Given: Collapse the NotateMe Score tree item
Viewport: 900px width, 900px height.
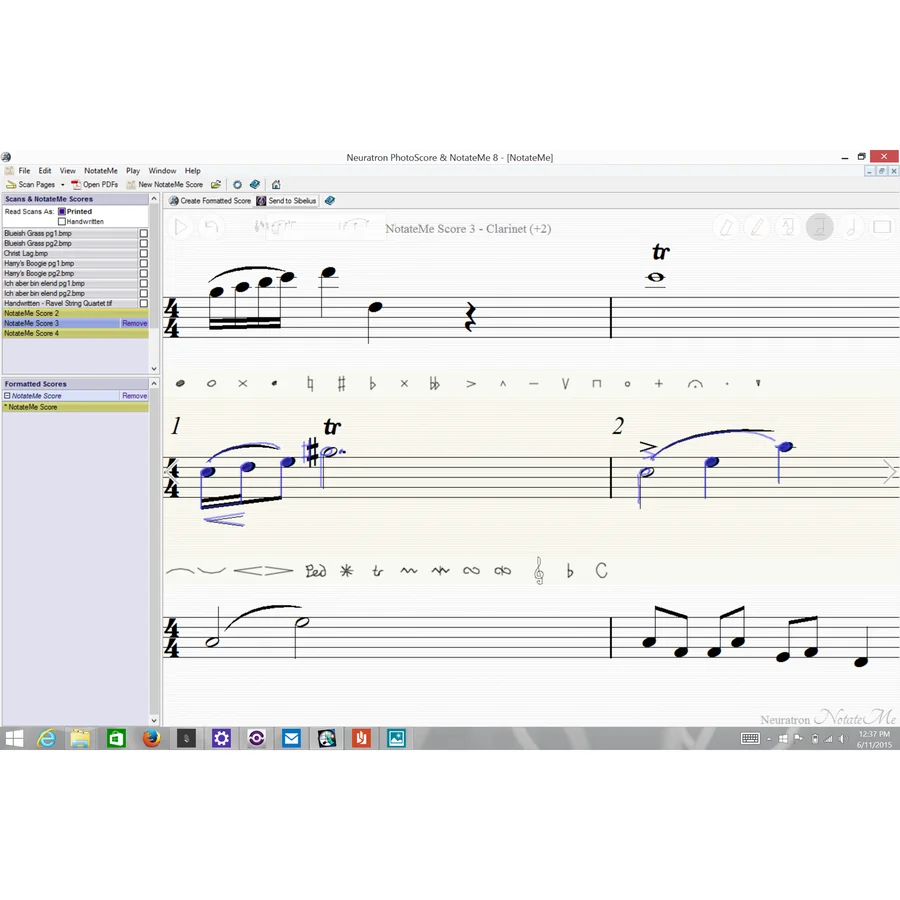Looking at the screenshot, I should point(7,395).
